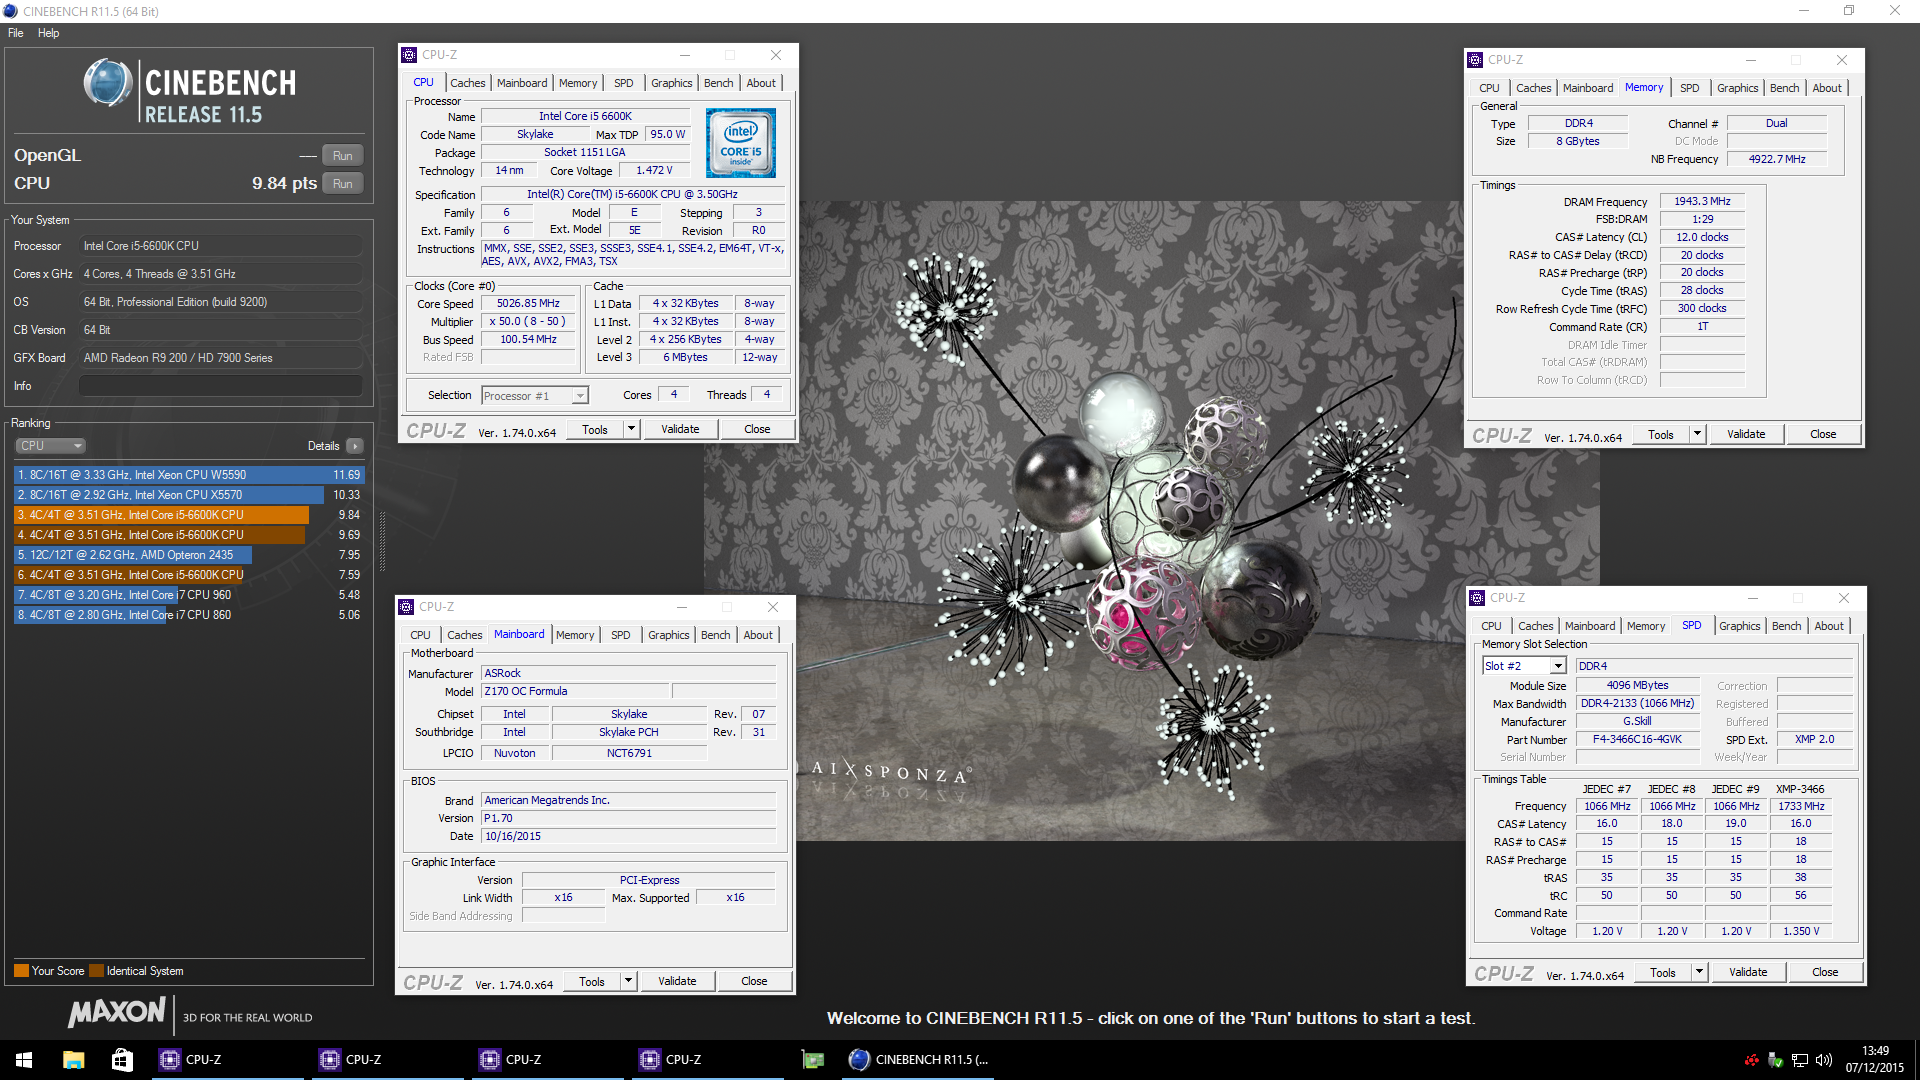Click Tools button in Mainboard CPU-Z window
1920x1080 pixels.
click(592, 981)
